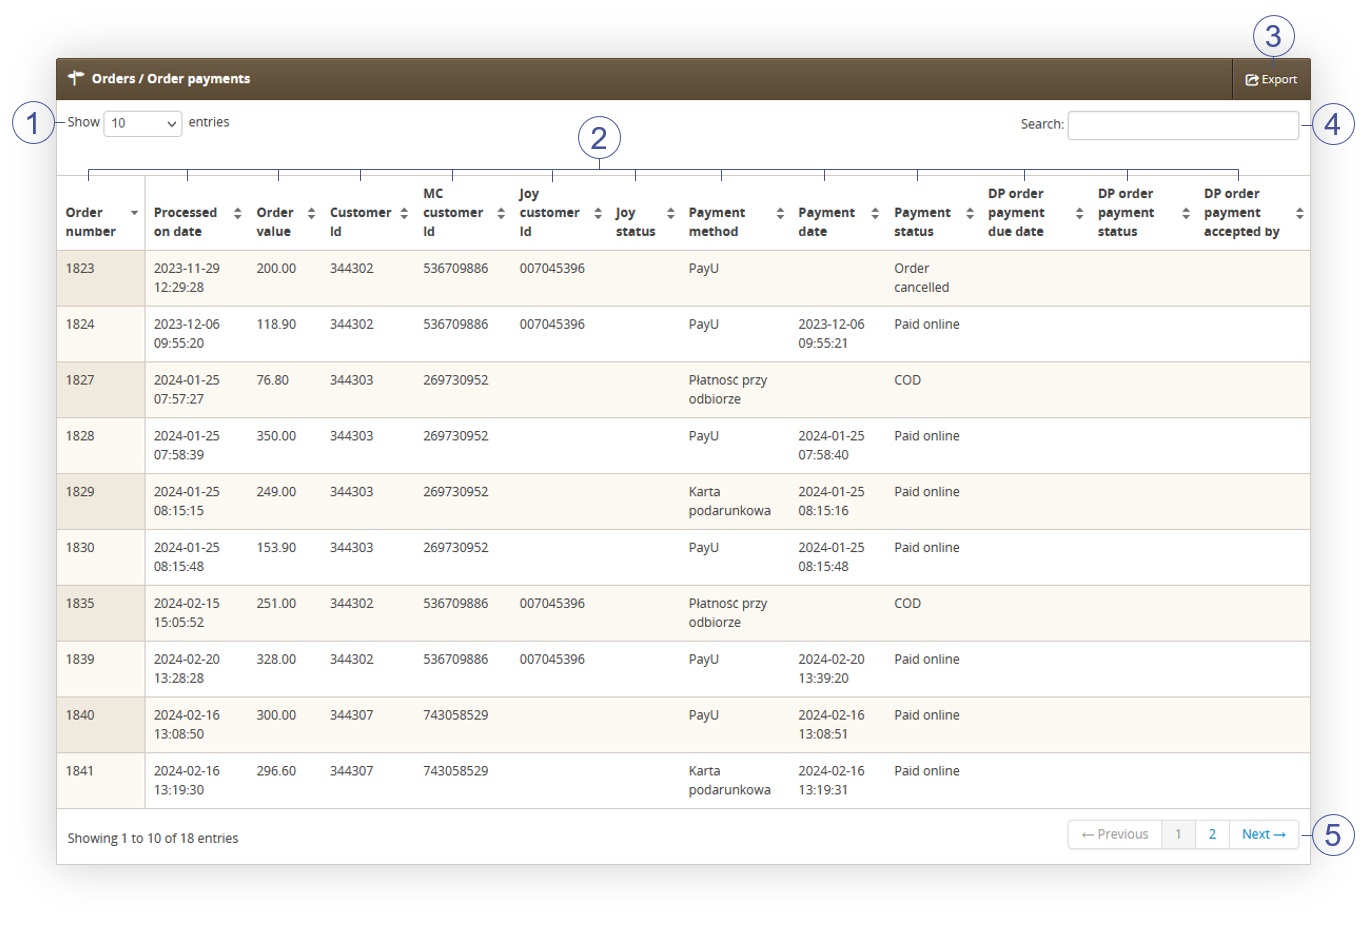Select order number 1827 cell
The image size is (1369, 928).
[101, 390]
